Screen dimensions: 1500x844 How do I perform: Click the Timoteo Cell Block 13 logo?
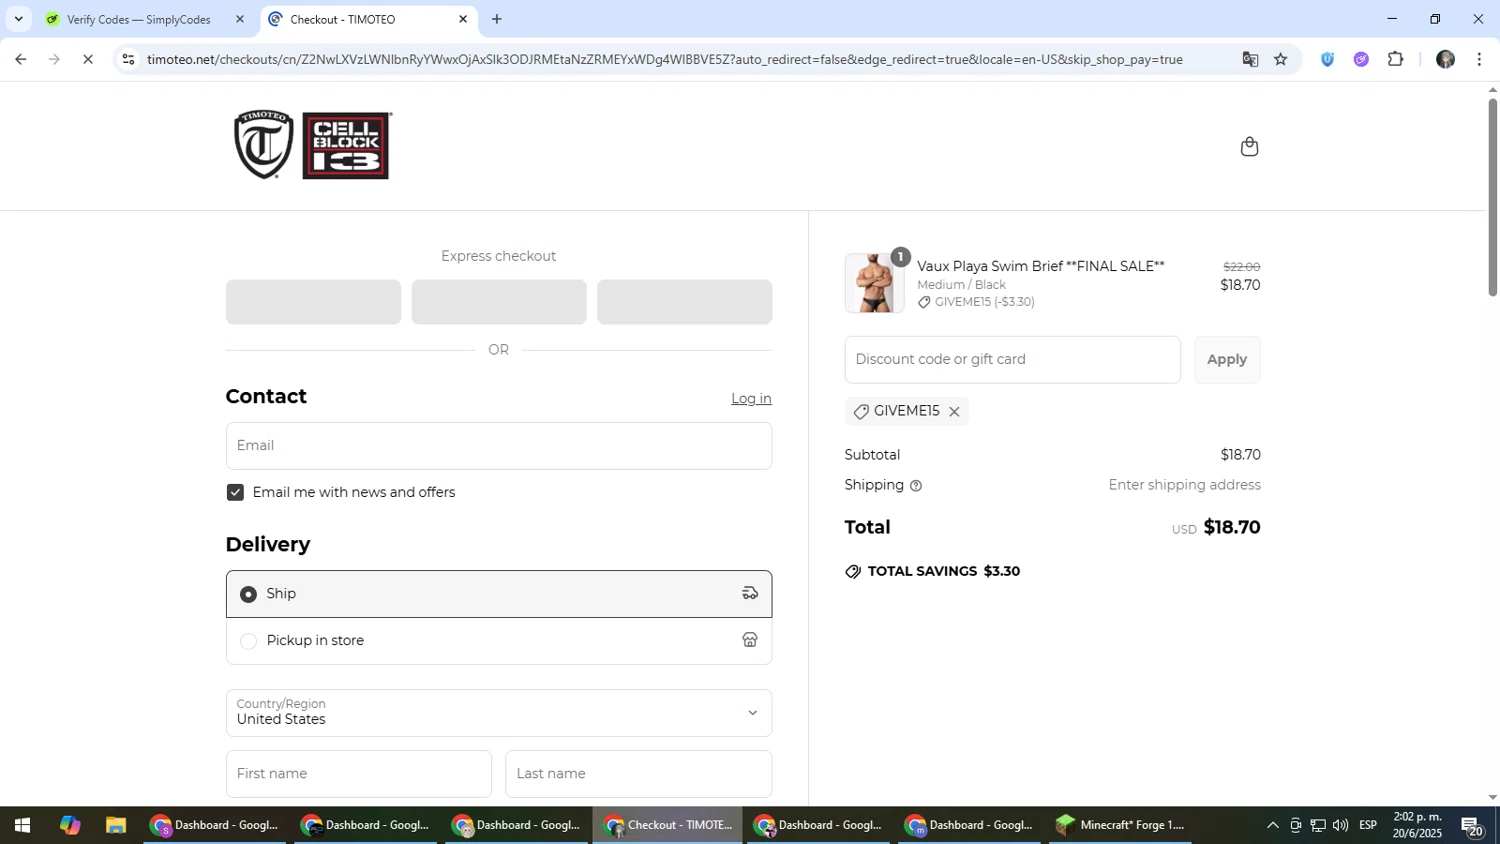pyautogui.click(x=312, y=145)
